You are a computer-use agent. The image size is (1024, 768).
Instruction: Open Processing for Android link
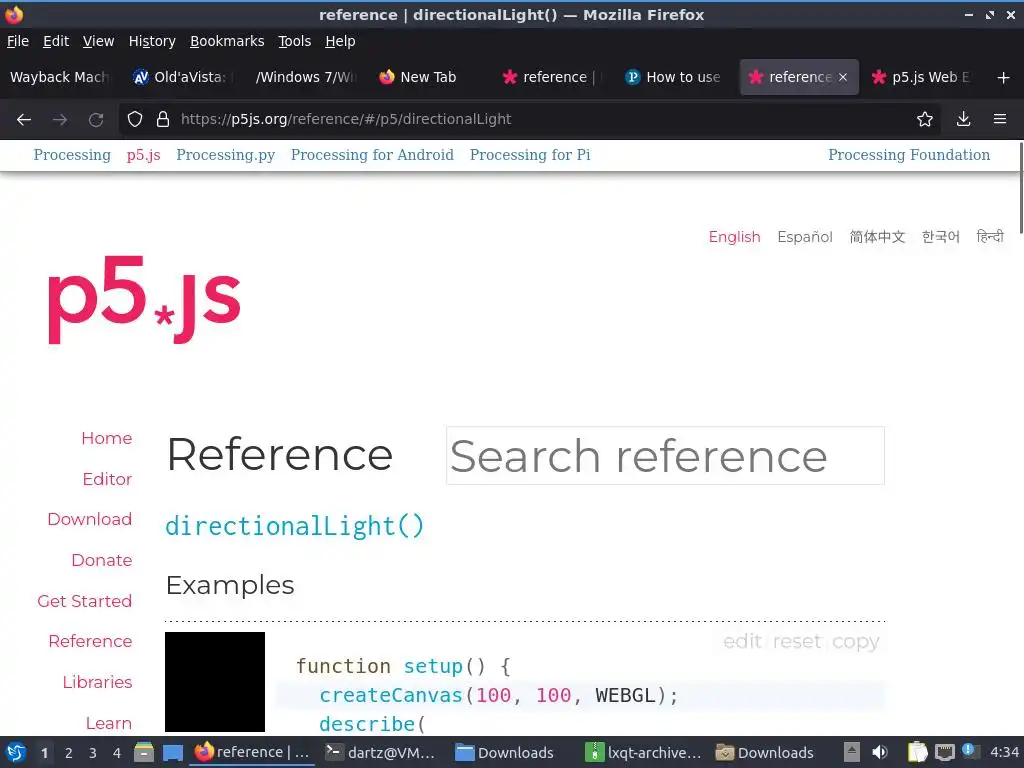[372, 155]
